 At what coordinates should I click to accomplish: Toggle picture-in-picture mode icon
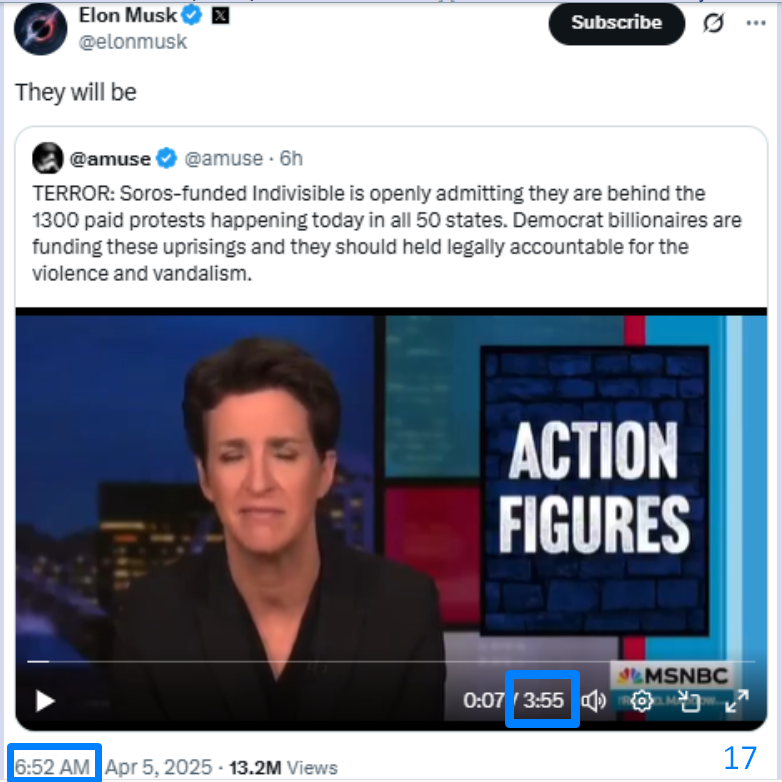[689, 701]
